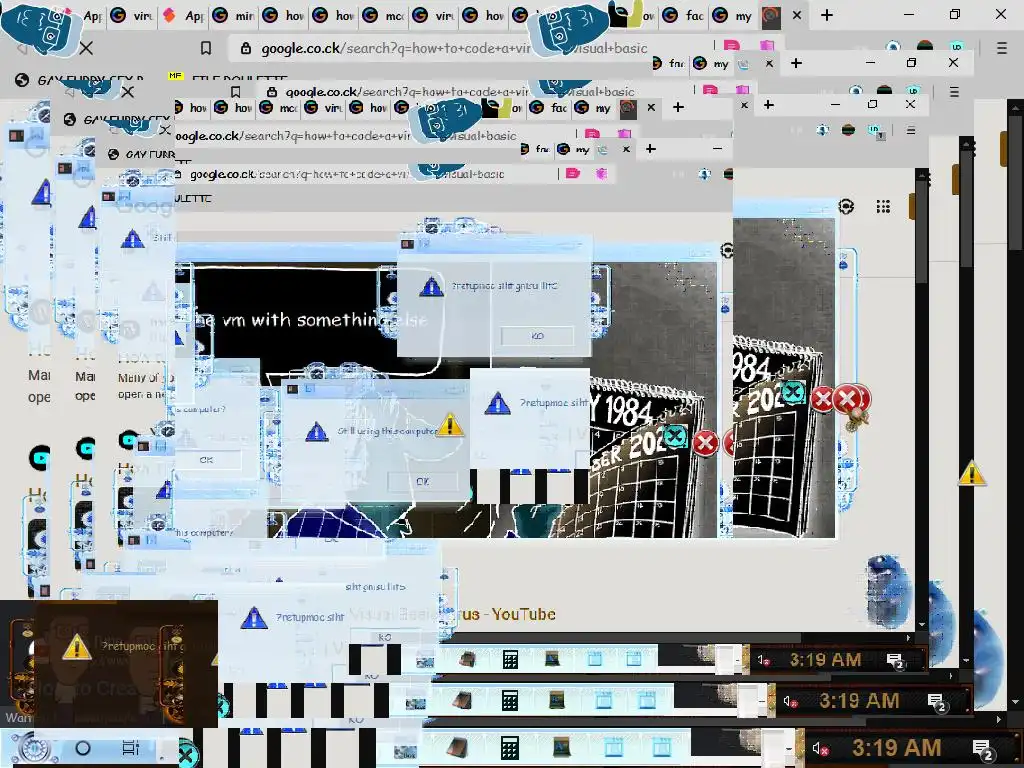Viewport: 1024px width, 768px height.
Task: Open a new tab in the third browser window
Action: 679,107
